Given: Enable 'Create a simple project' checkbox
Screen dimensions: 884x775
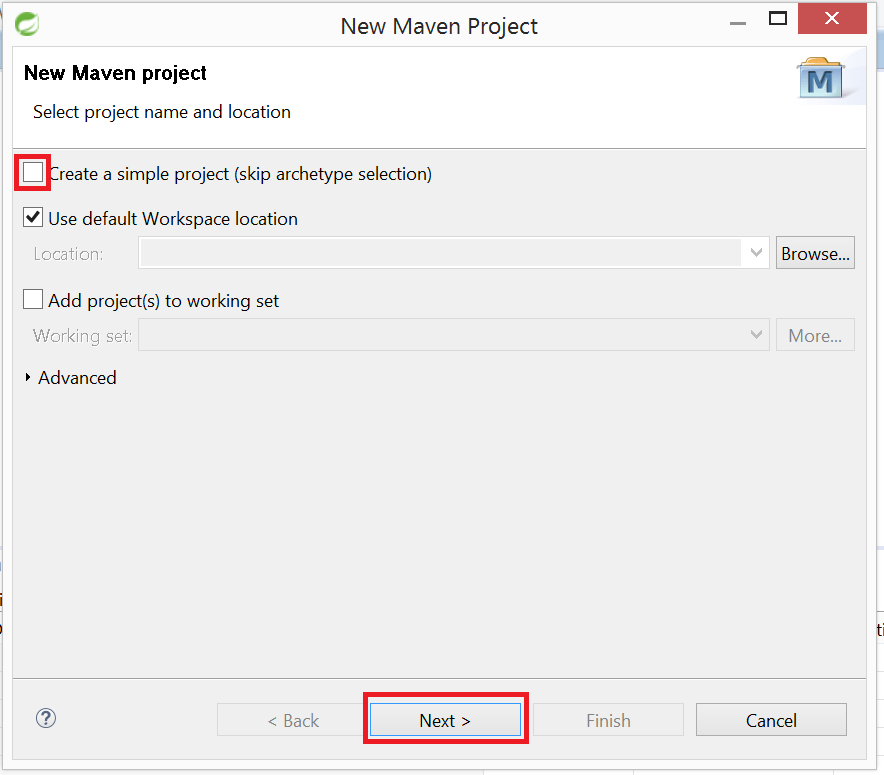Looking at the screenshot, I should [x=33, y=173].
